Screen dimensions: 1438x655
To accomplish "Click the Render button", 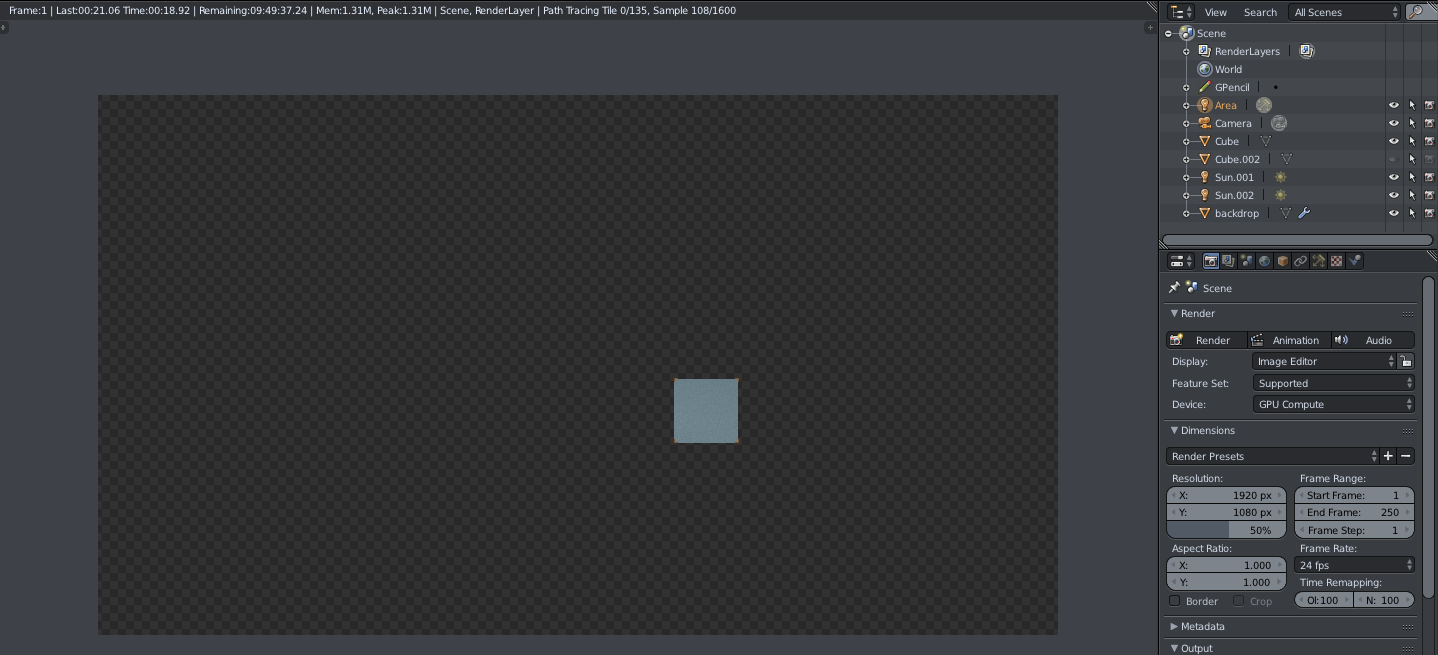I will tap(1206, 340).
